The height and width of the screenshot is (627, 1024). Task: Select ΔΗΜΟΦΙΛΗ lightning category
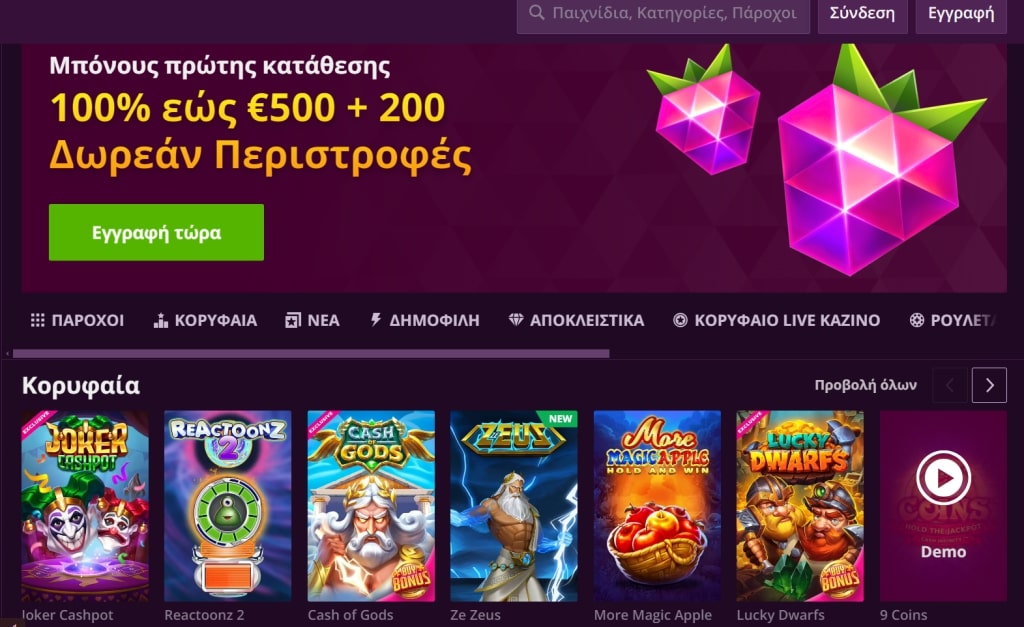[x=424, y=320]
